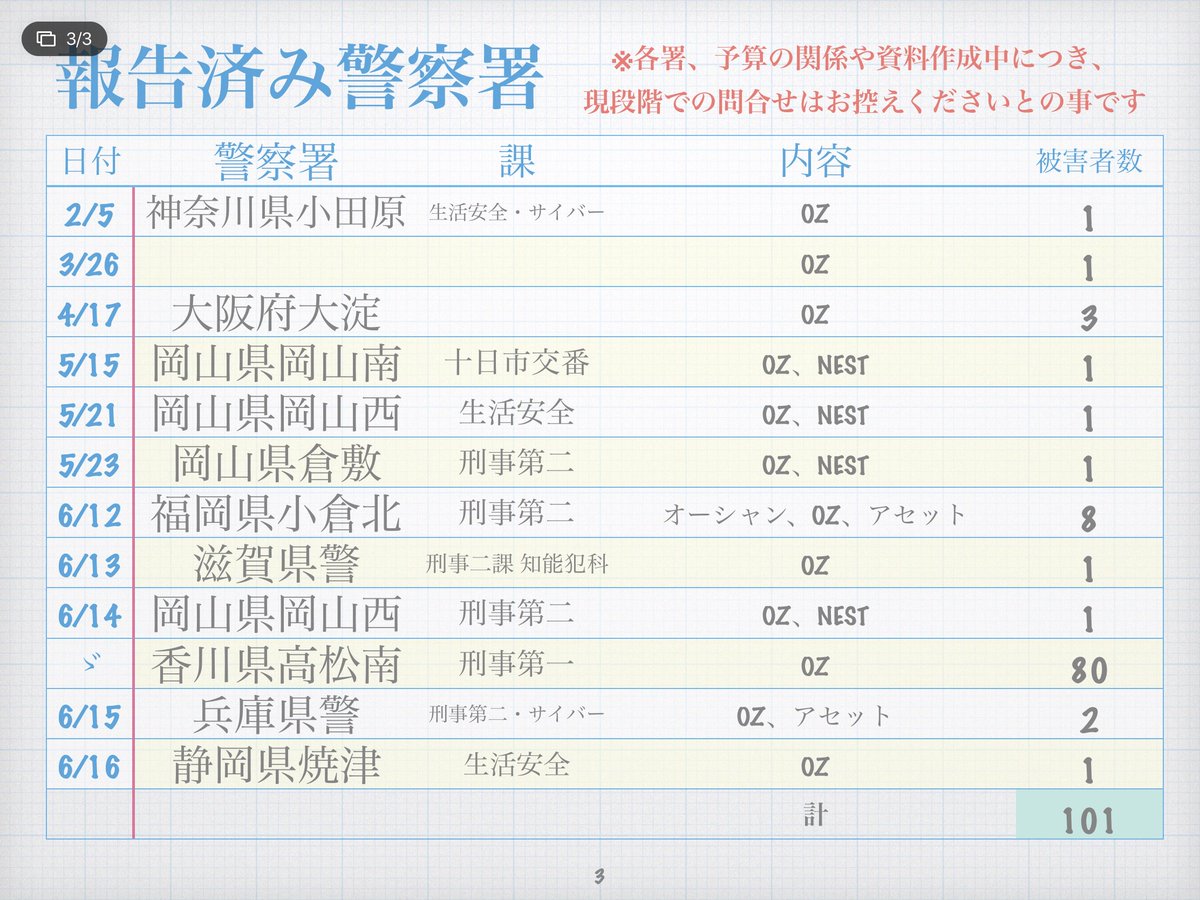Click the red notice starting ※各署
The height and width of the screenshot is (900, 1200).
point(858,60)
